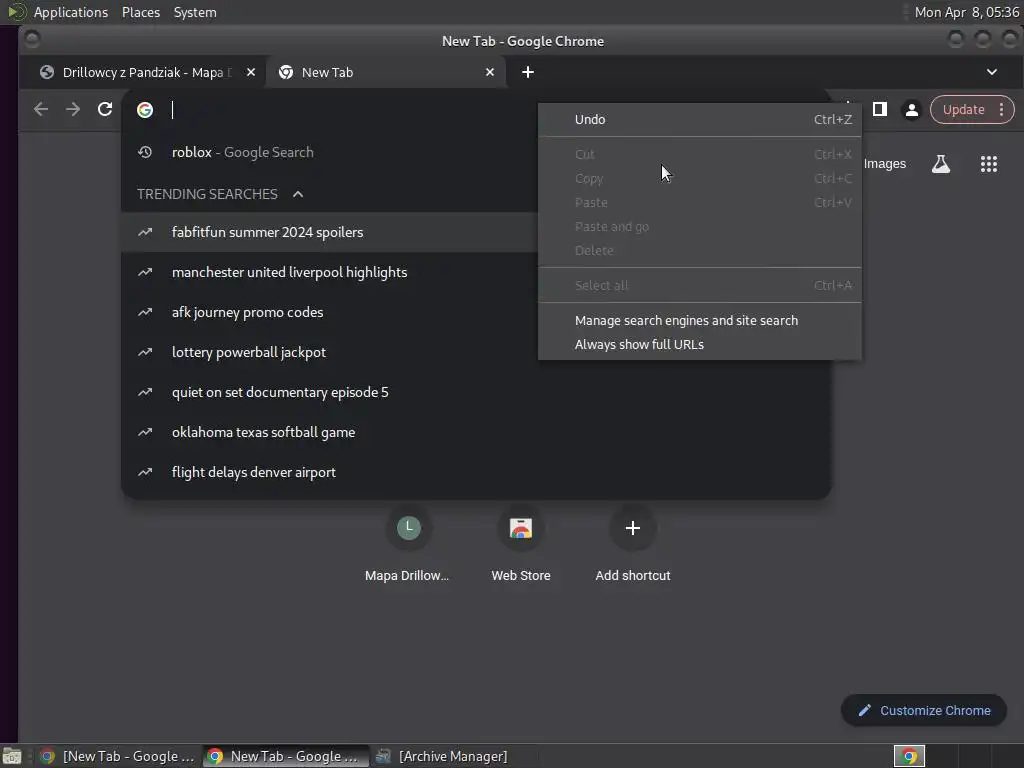Choose Undo from the context menu
Screen dimensions: 1024x768
pyautogui.click(x=699, y=120)
